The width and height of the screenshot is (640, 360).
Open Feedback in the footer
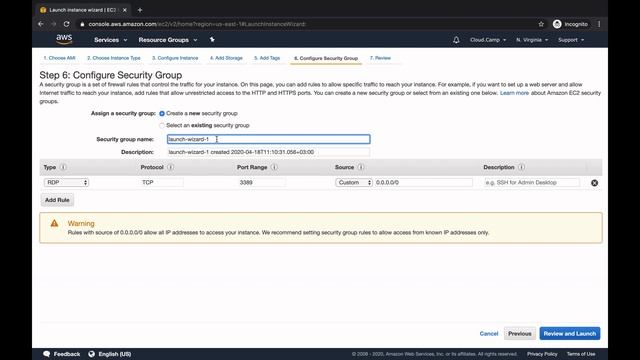[x=67, y=354]
